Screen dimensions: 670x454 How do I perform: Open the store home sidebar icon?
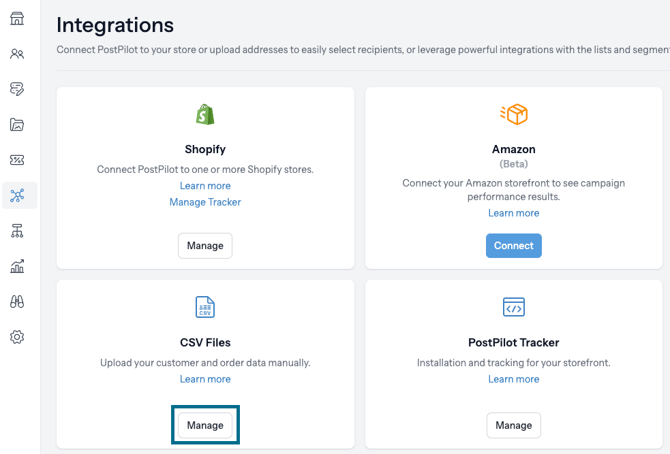click(x=17, y=18)
